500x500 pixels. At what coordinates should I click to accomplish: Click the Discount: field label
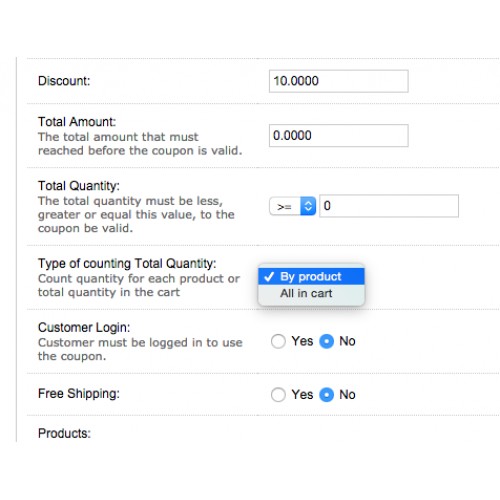64,81
